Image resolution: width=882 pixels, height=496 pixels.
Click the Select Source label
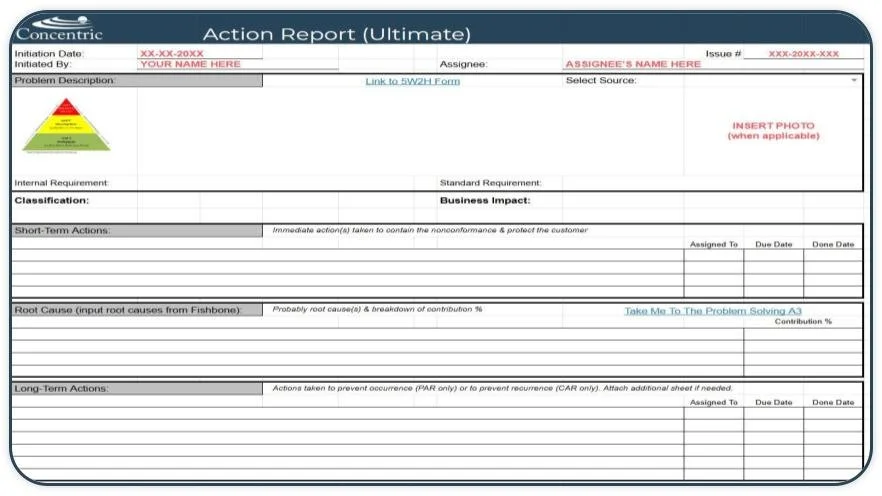pos(601,80)
